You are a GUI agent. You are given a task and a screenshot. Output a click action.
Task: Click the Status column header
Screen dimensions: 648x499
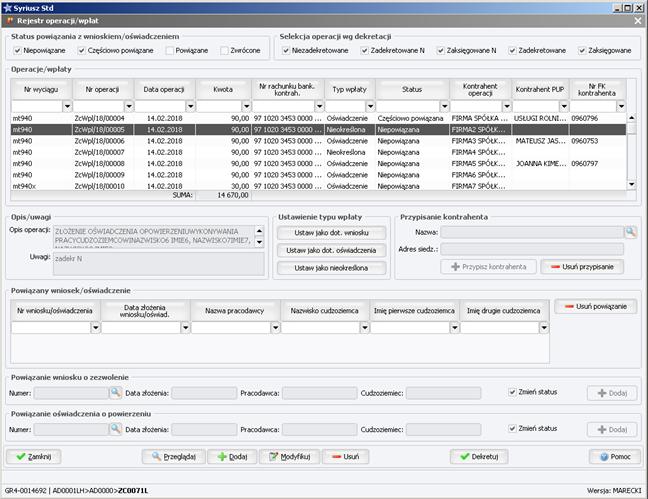(x=412, y=89)
